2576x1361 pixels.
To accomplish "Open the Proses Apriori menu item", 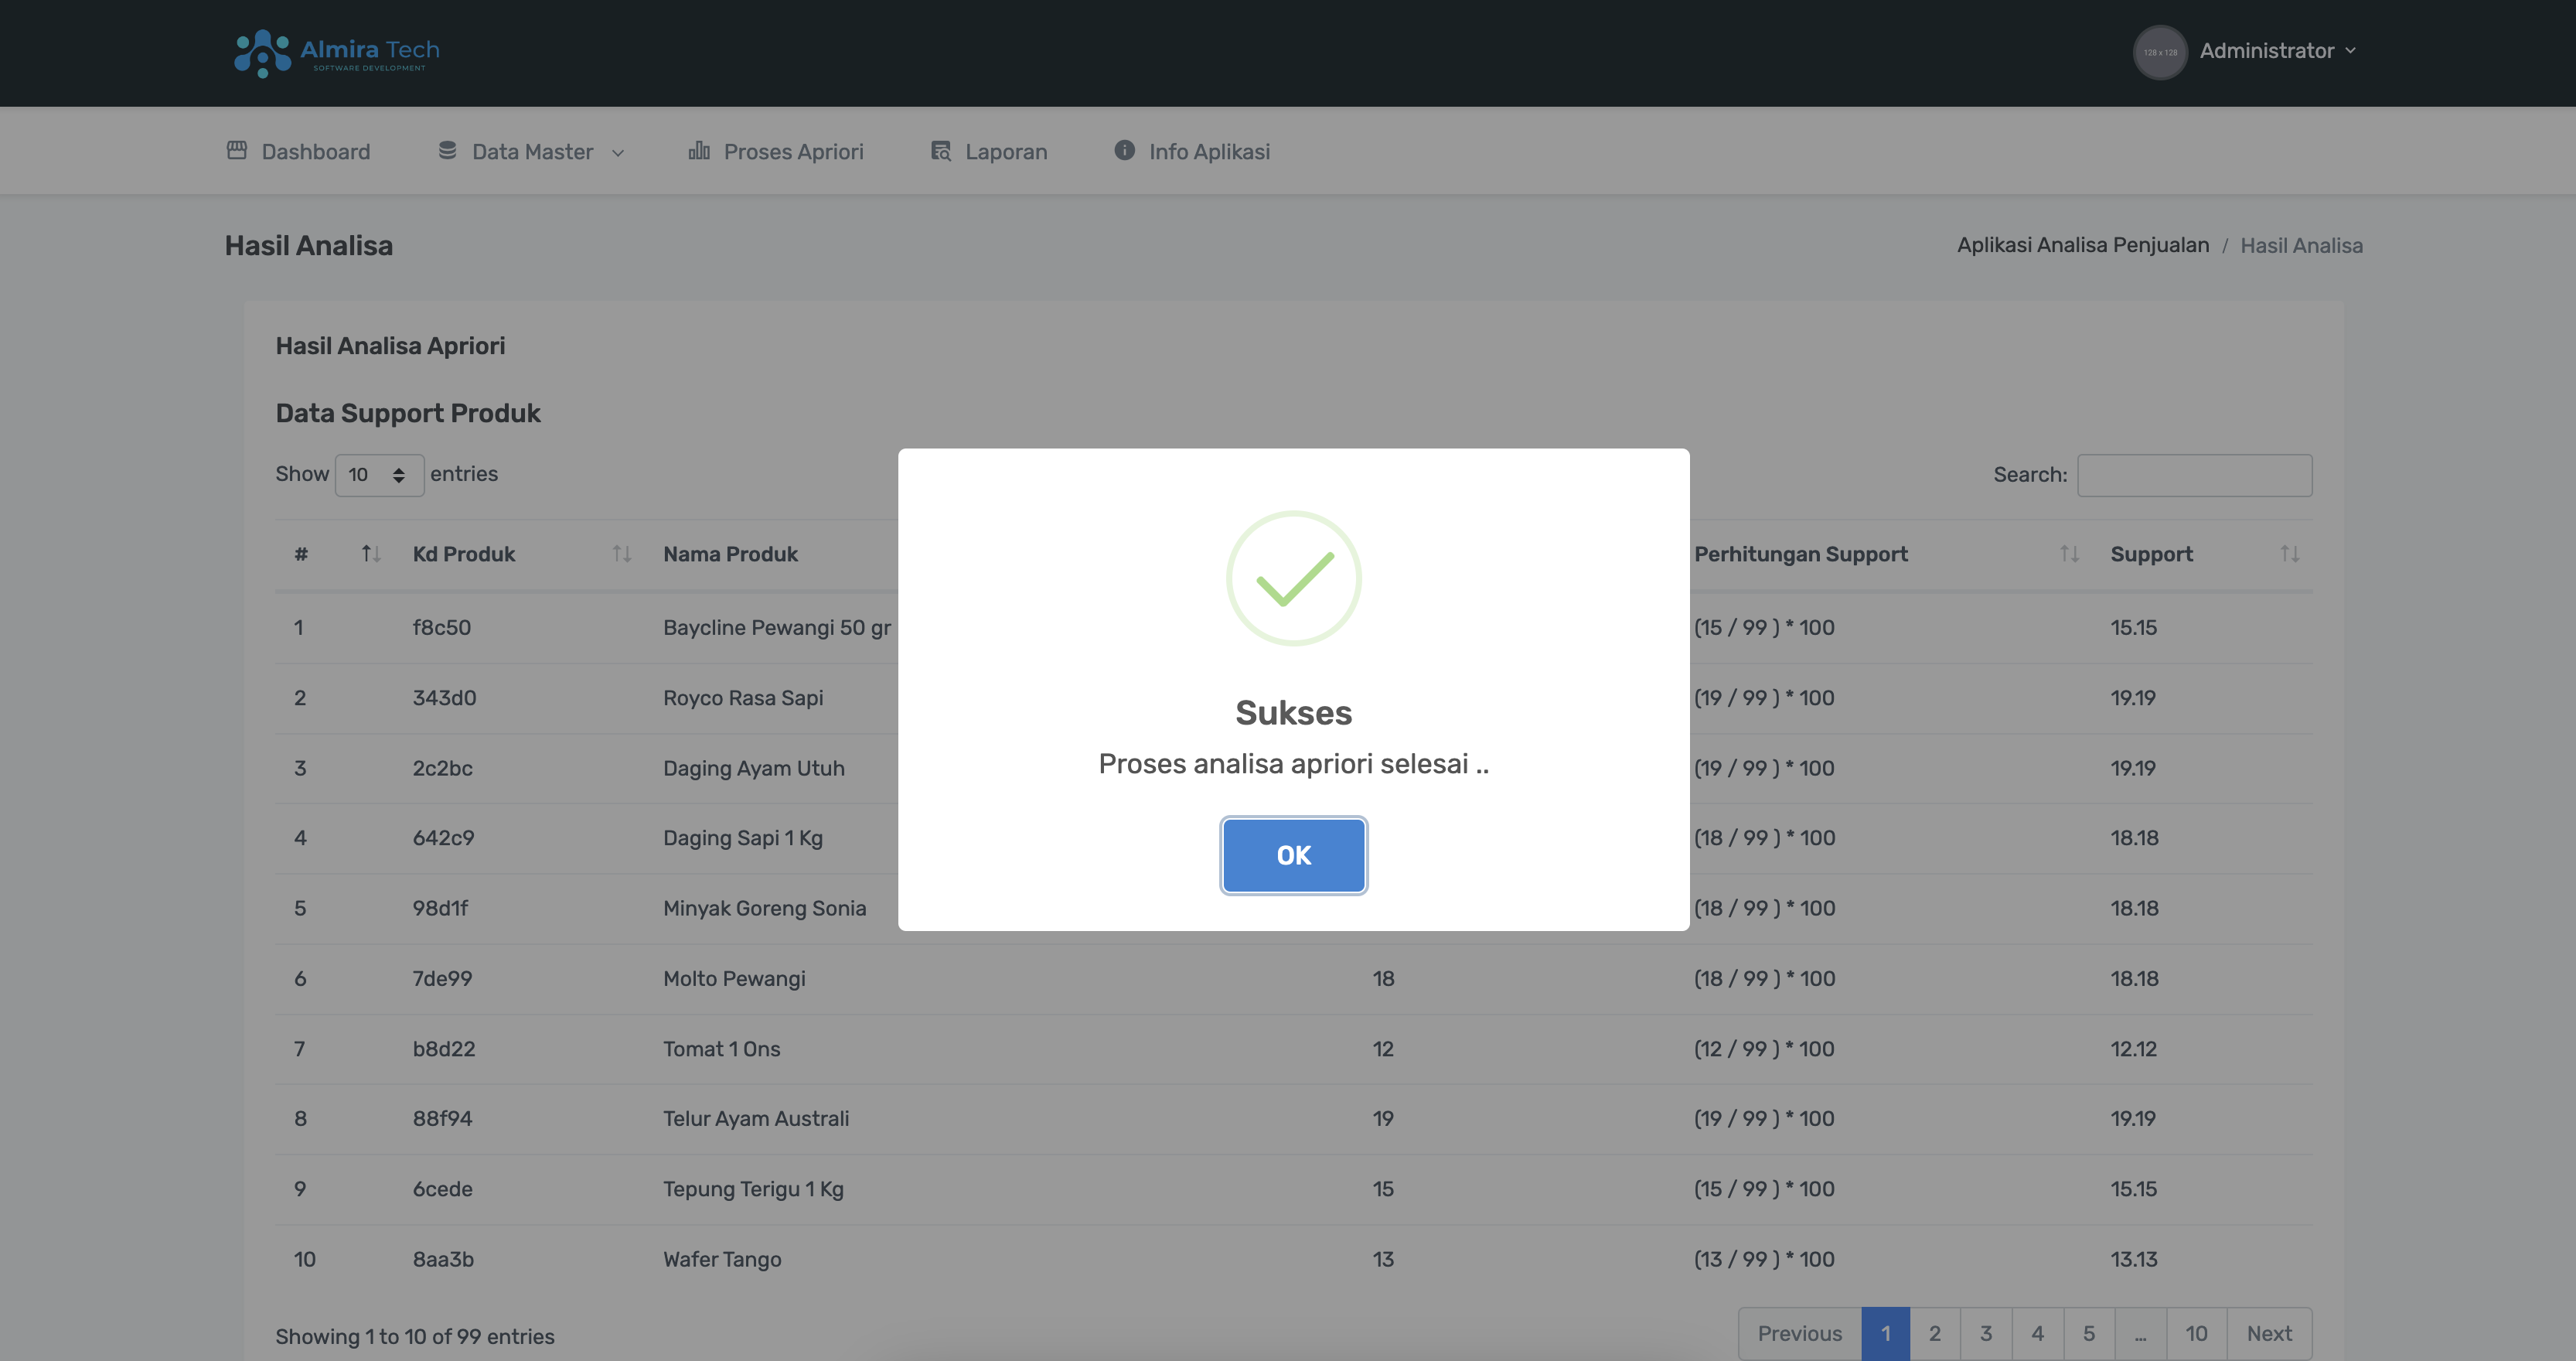I will (776, 151).
